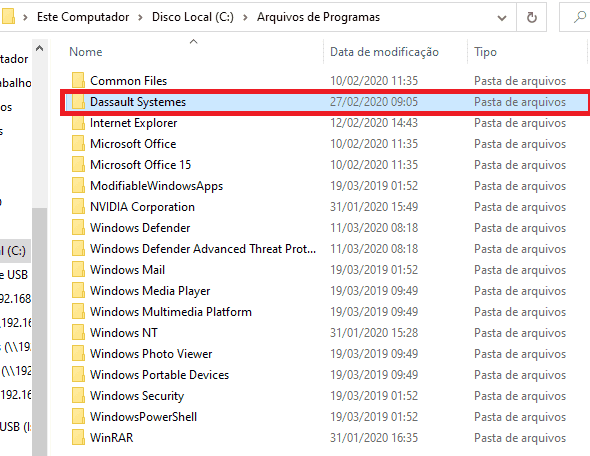The width and height of the screenshot is (590, 456).
Task: Click the Microsoft Office 15 folder icon
Action: click(x=78, y=164)
